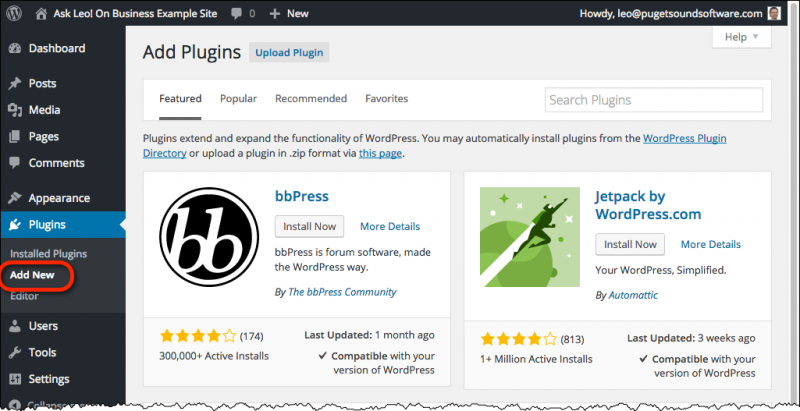This screenshot has height=411, width=800.
Task: Click the Jetpack by WordPress.com title
Action: point(648,205)
